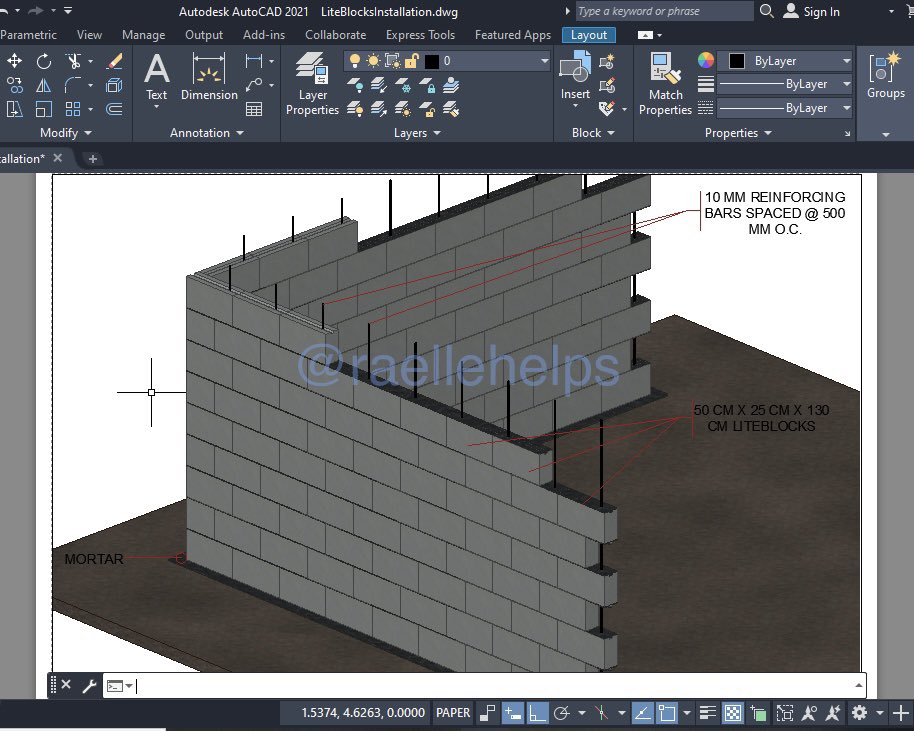Open the Express Tools ribbon tab

tap(420, 35)
